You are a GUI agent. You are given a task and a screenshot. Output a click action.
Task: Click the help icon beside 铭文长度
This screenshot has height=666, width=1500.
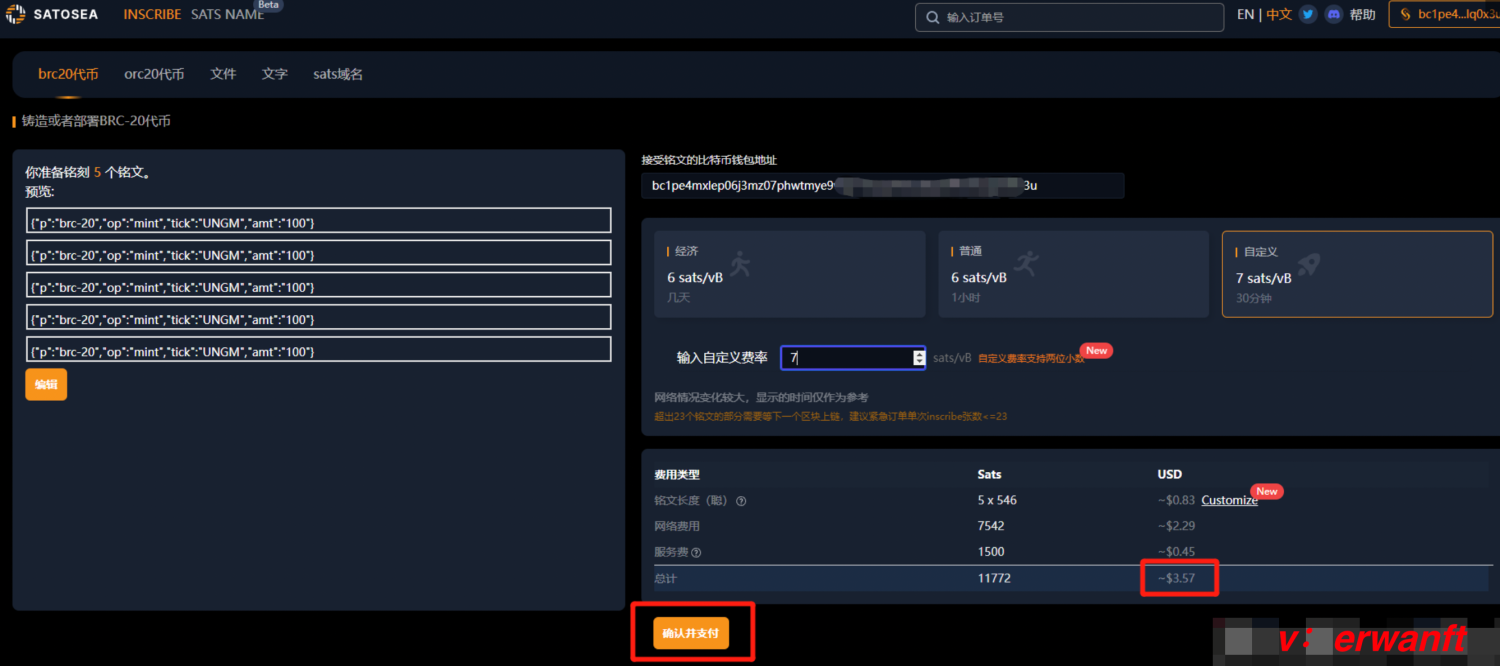pyautogui.click(x=741, y=501)
